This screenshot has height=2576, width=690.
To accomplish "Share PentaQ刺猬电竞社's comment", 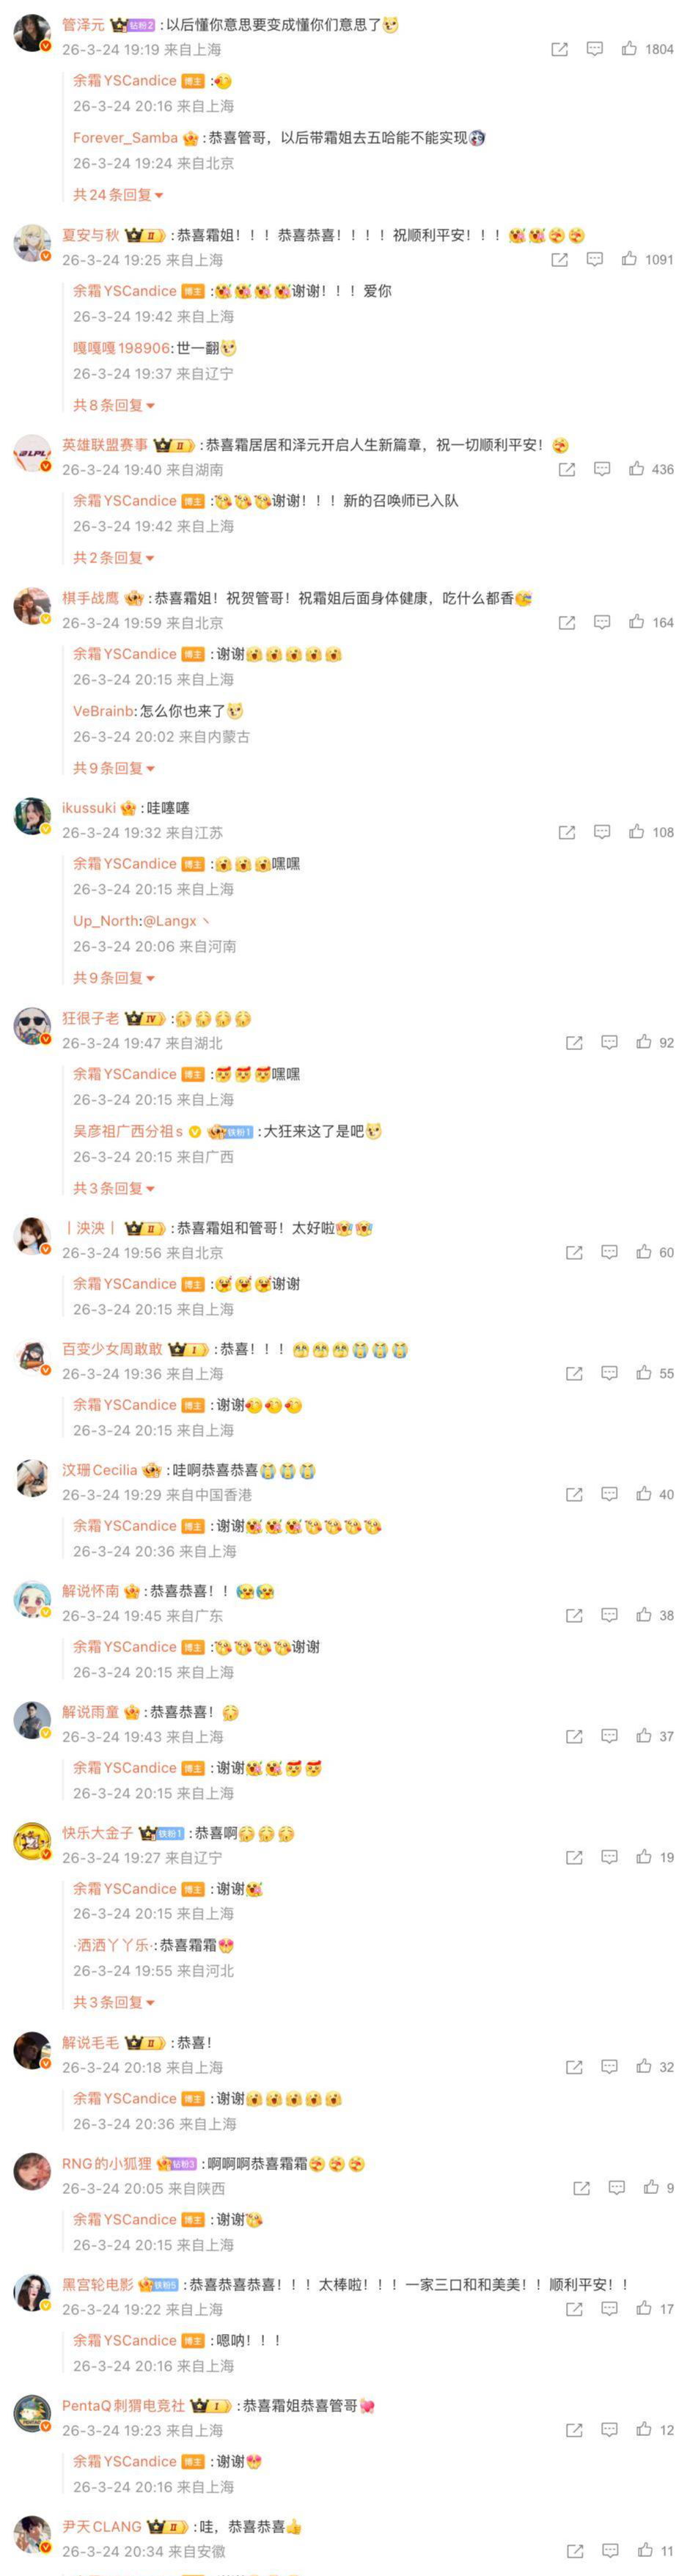I will [574, 2430].
